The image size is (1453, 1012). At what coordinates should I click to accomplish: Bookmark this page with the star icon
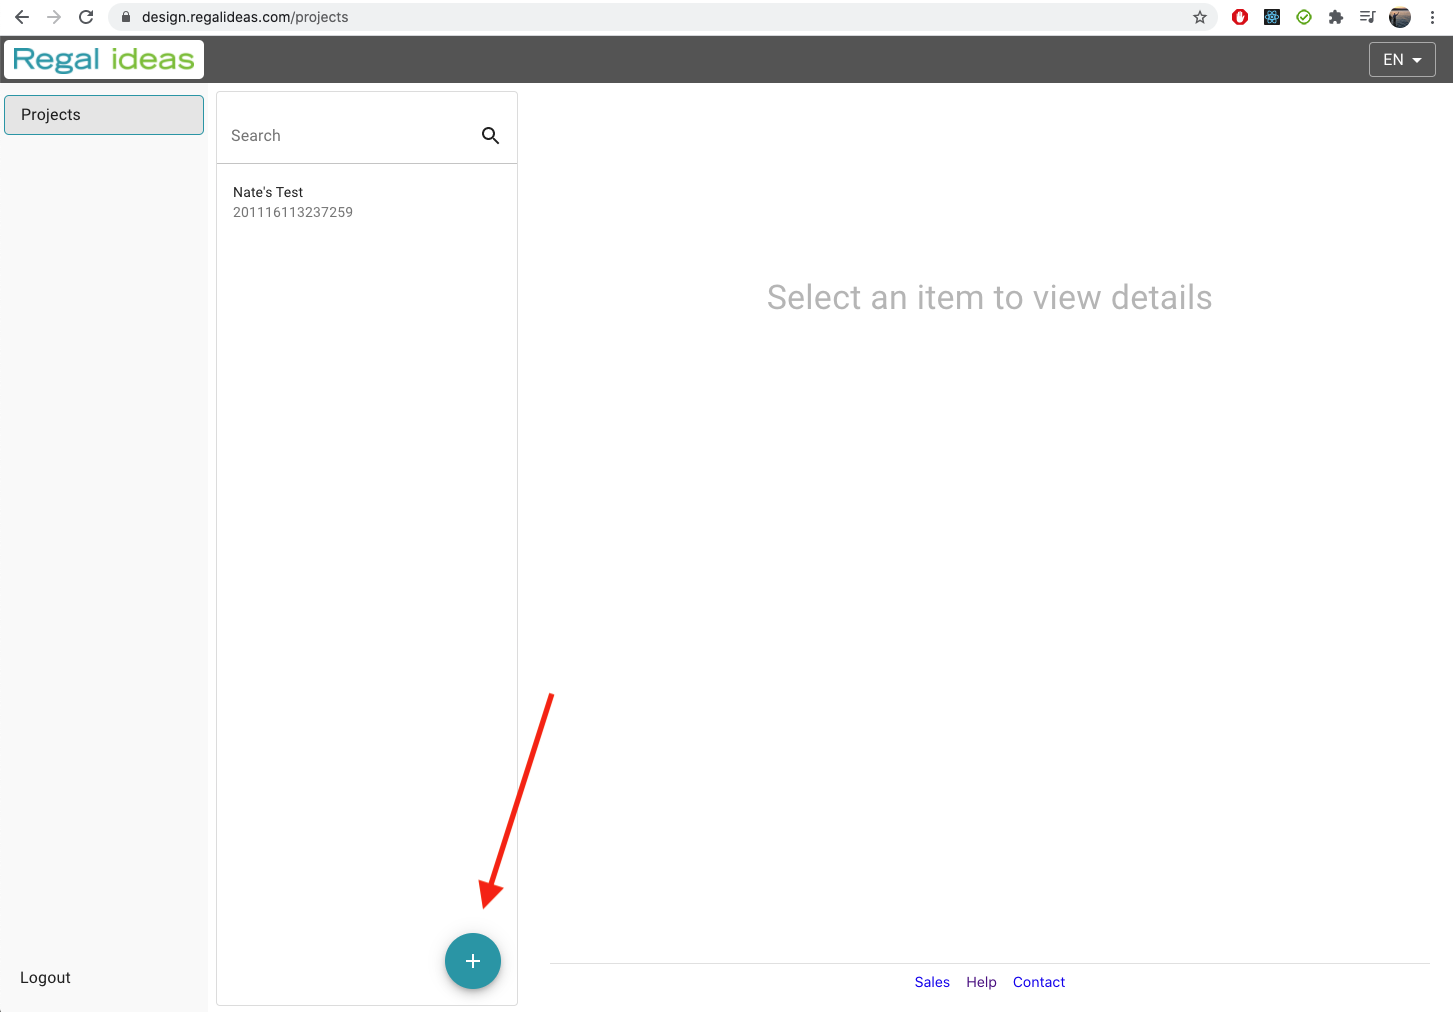point(1200,17)
